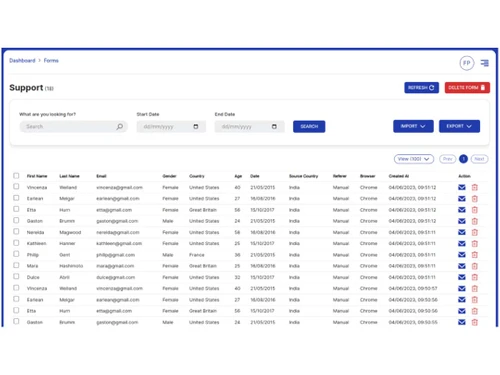Trash icon for Etta created at 09:50:56

coord(475,311)
